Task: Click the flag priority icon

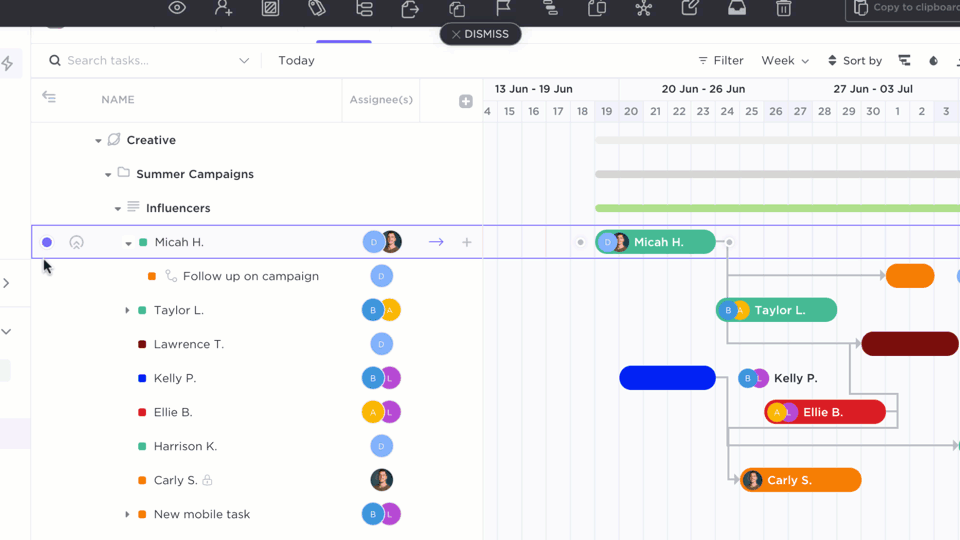Action: tap(503, 8)
